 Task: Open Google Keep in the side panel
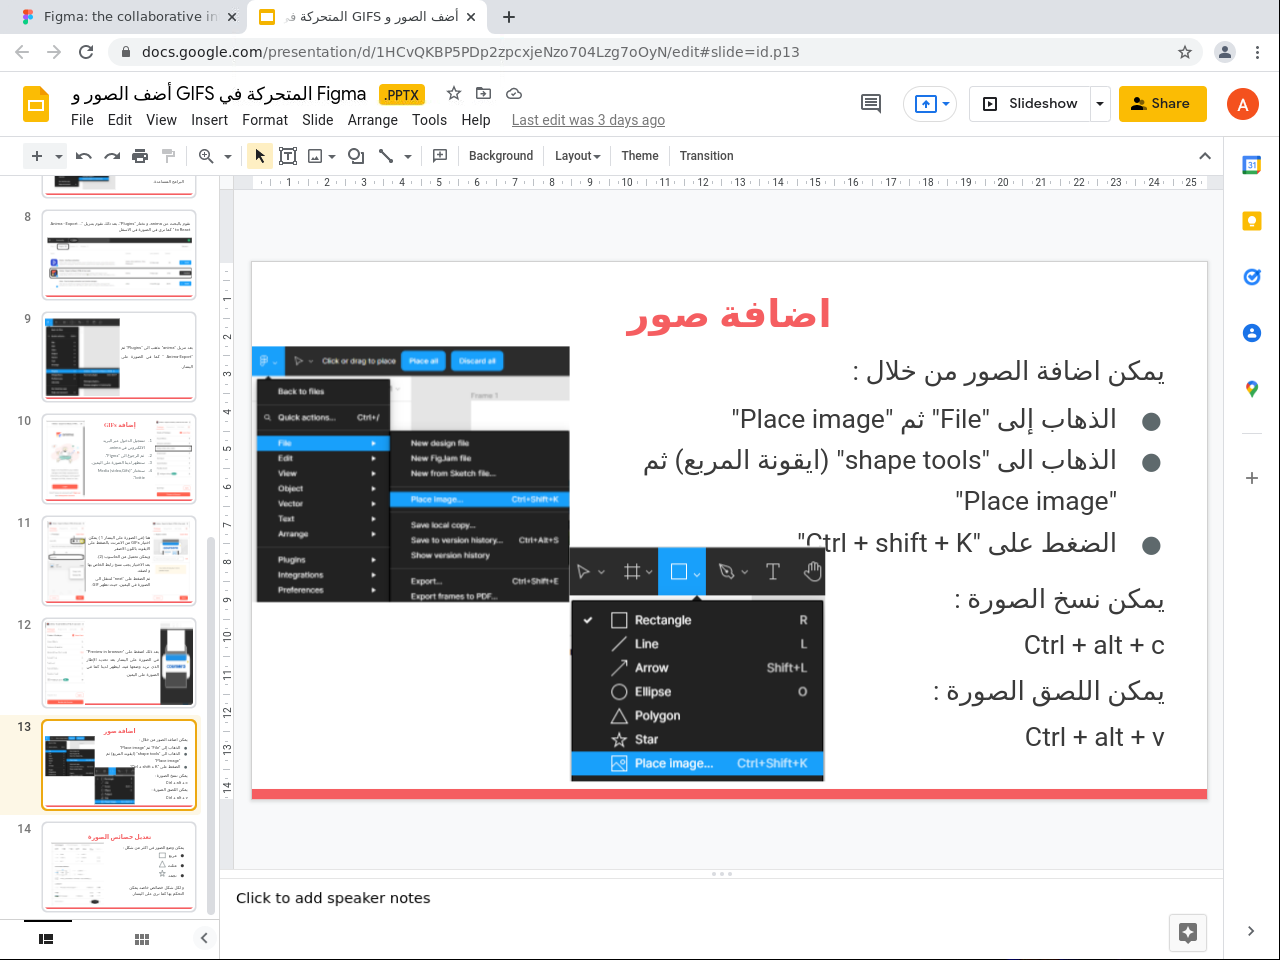1252,221
